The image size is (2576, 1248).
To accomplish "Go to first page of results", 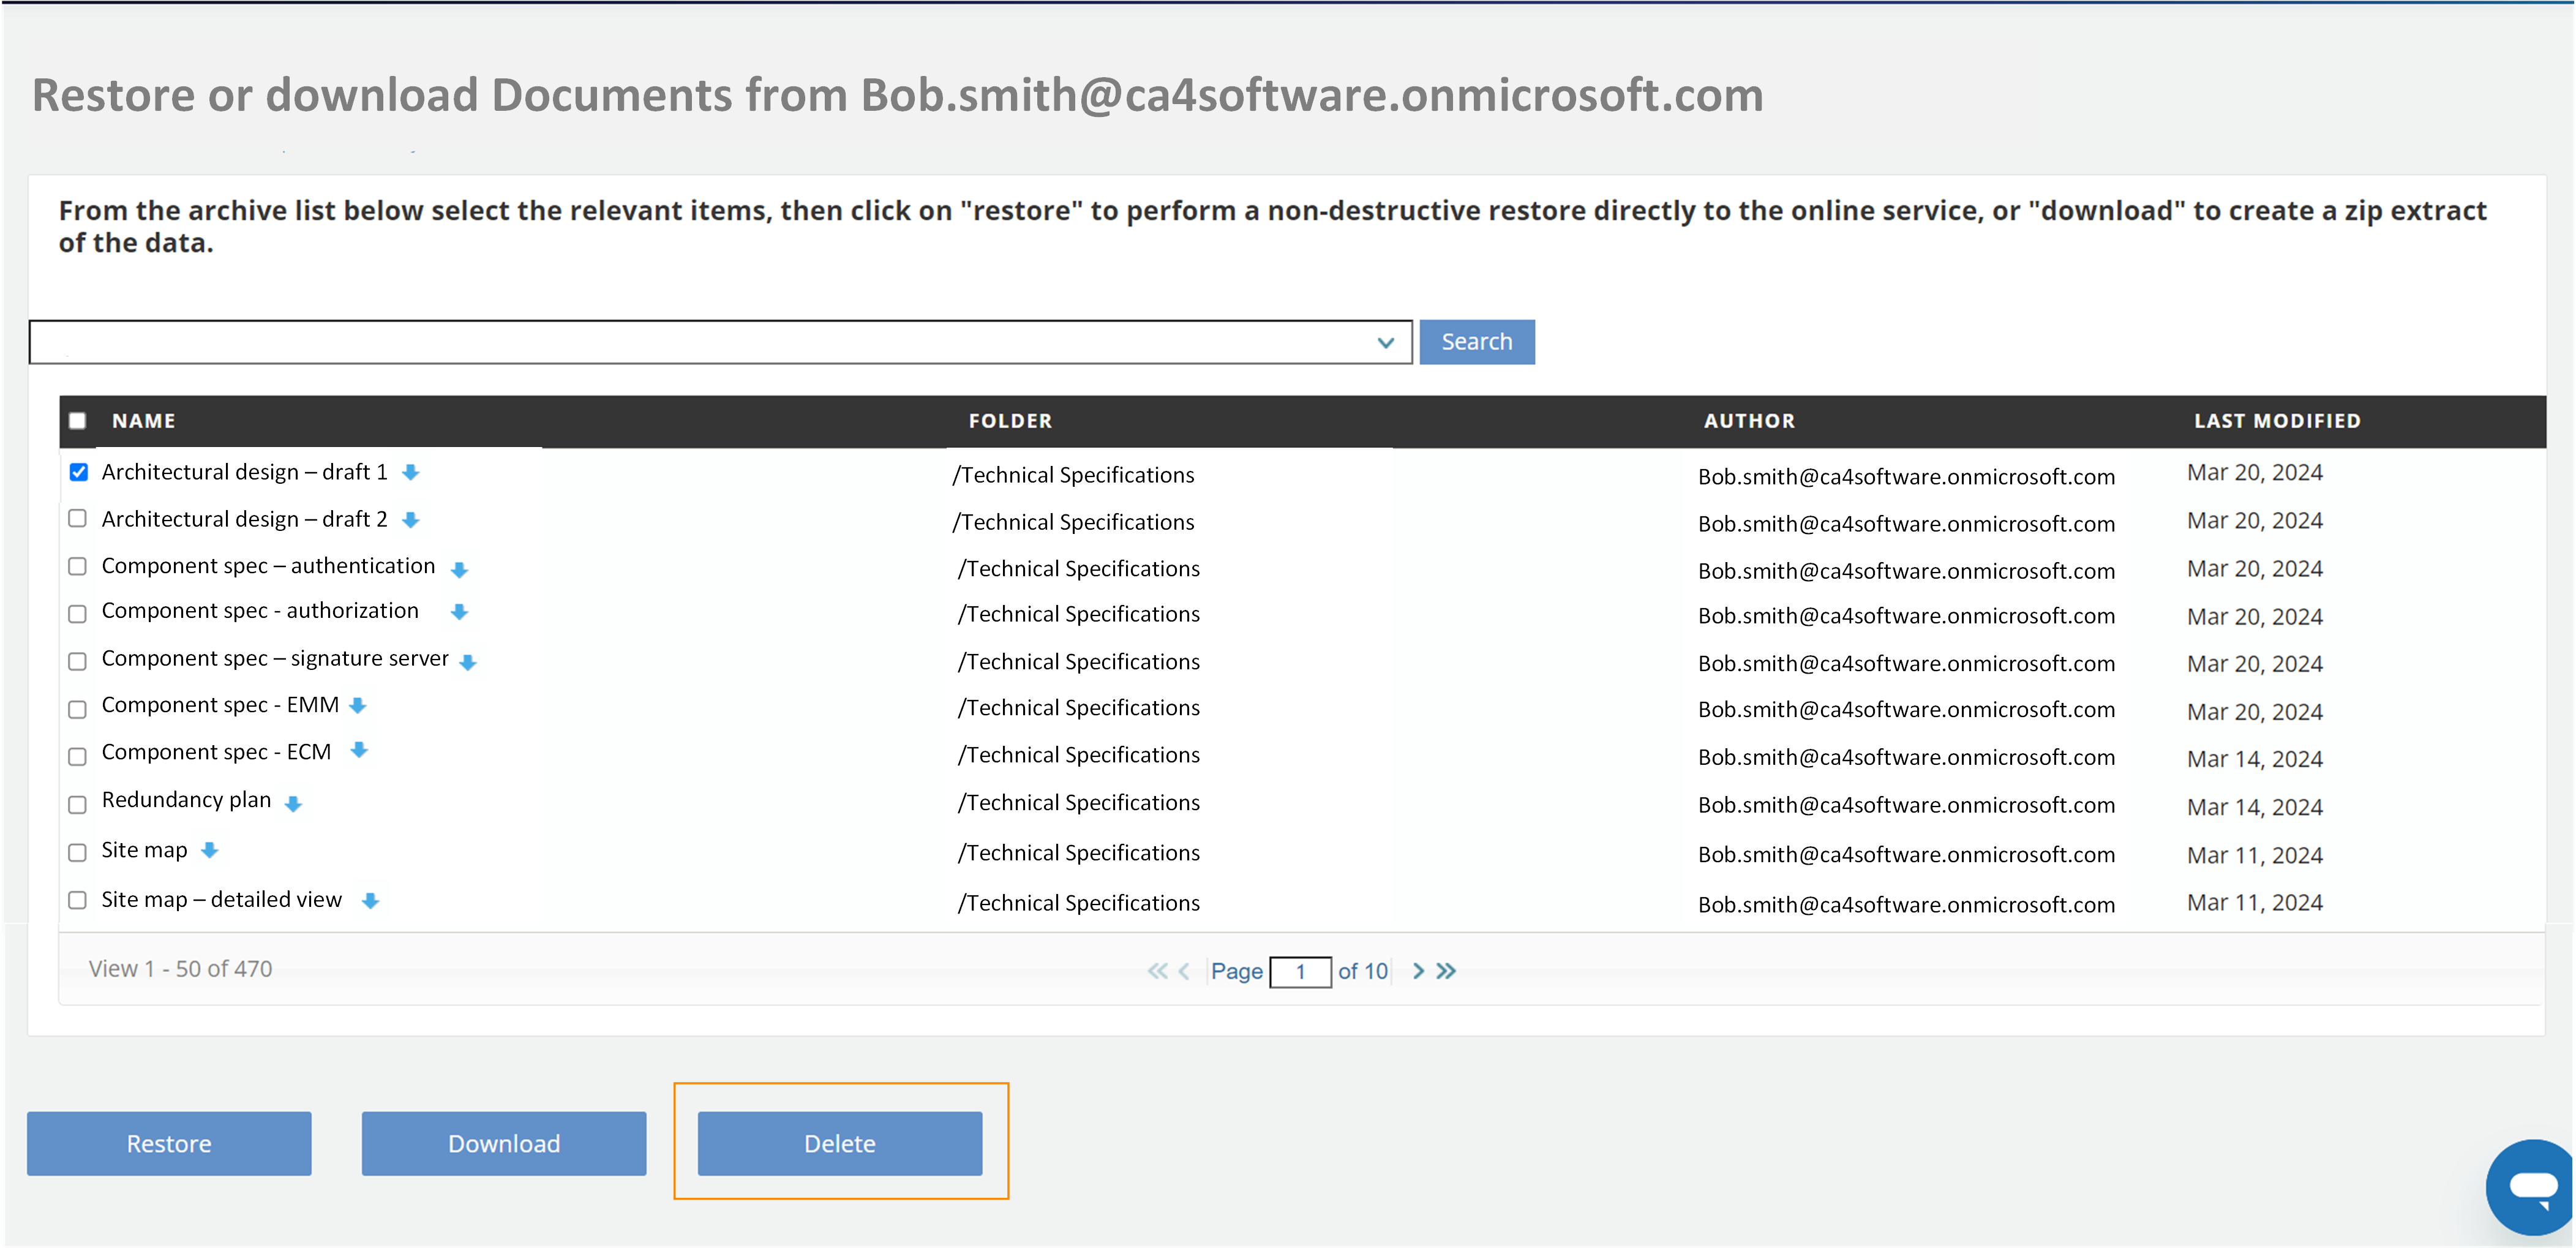I will tap(1157, 971).
